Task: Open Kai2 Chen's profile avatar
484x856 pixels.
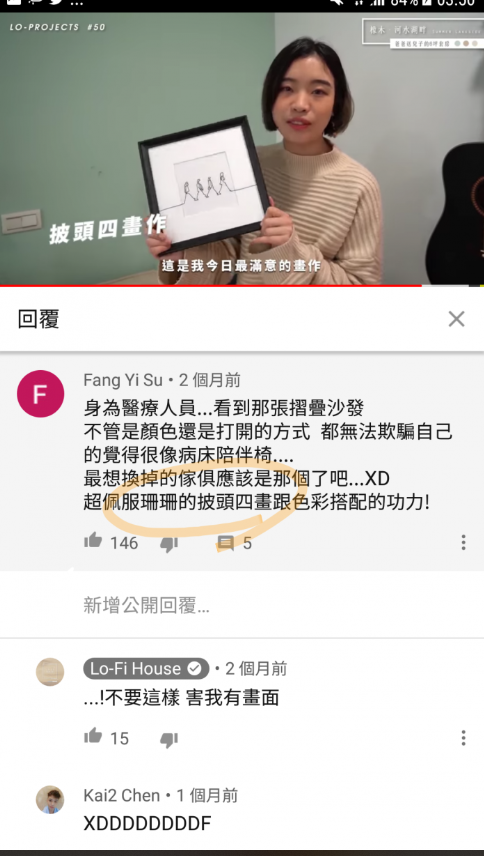Action: click(x=50, y=800)
